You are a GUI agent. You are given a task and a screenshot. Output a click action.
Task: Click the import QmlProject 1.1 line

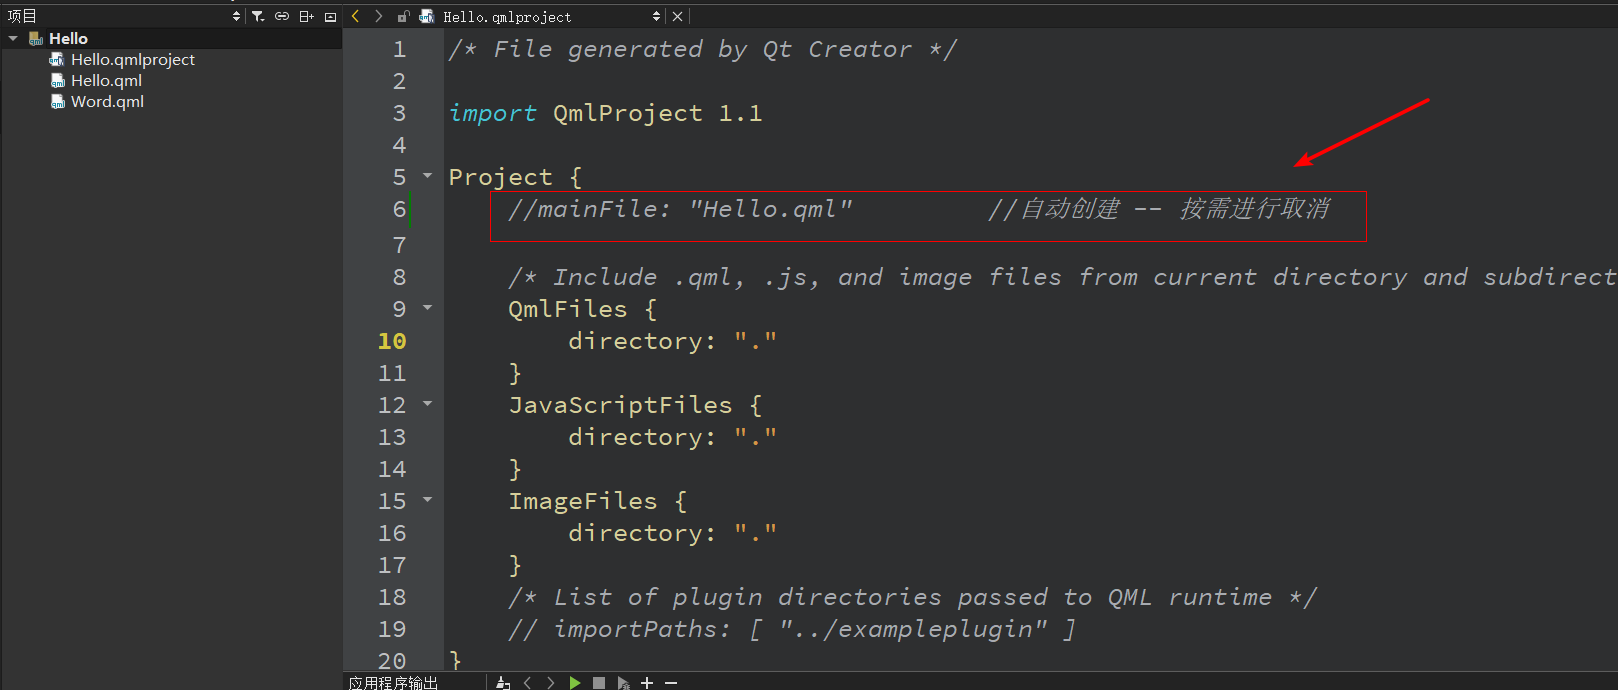click(605, 113)
